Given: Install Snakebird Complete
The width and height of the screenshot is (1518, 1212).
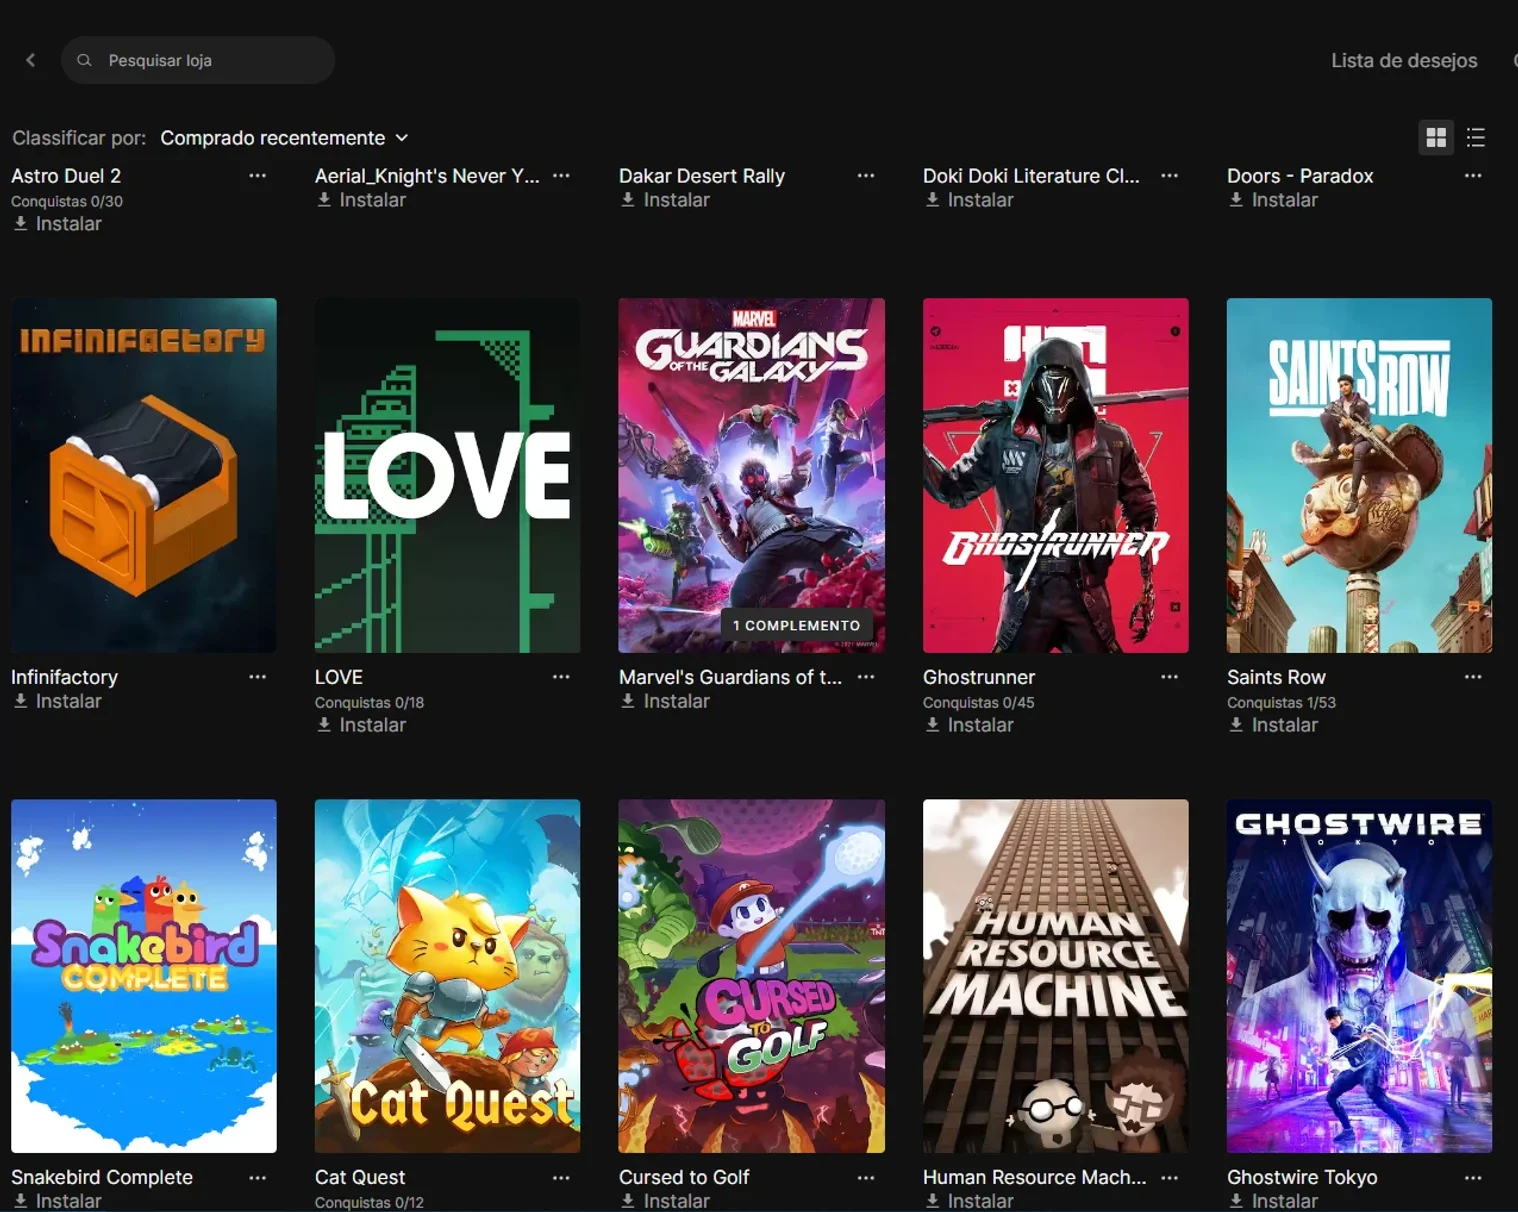Looking at the screenshot, I should coord(58,1201).
